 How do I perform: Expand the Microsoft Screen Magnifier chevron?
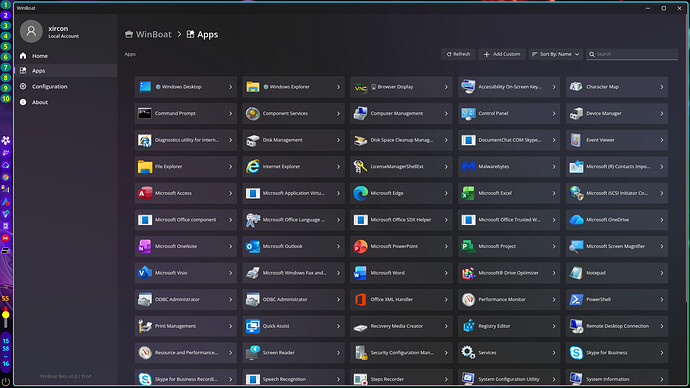[x=661, y=246]
